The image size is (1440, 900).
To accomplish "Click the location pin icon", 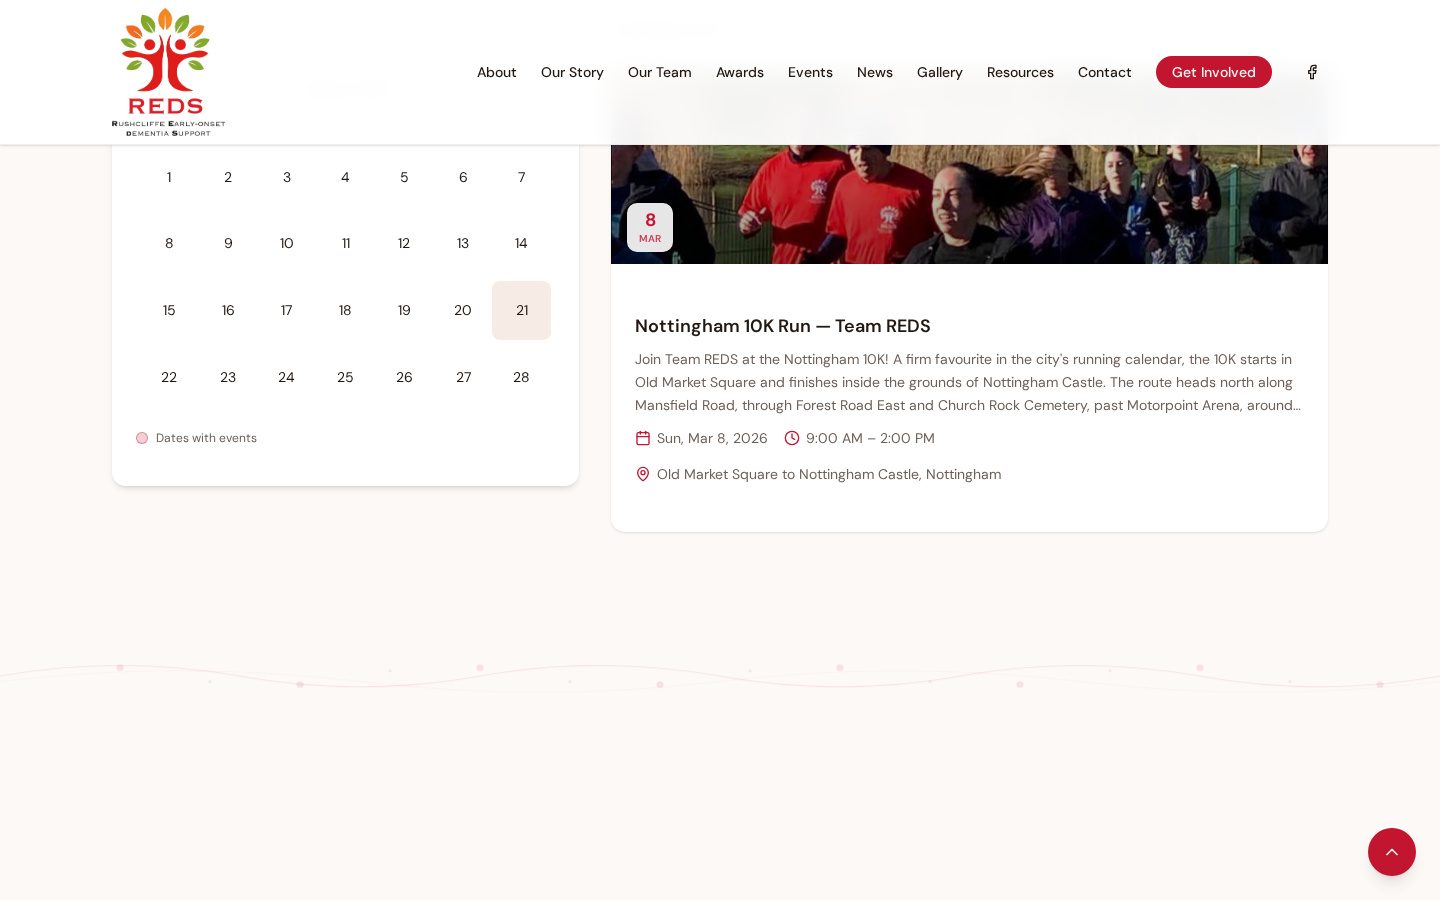I will 643,474.
